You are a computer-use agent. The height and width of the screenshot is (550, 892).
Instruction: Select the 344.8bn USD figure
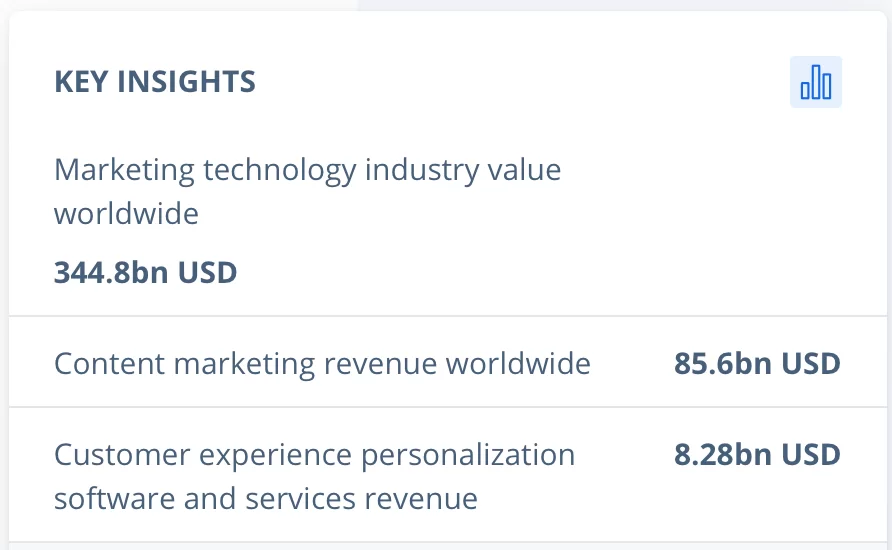point(145,272)
